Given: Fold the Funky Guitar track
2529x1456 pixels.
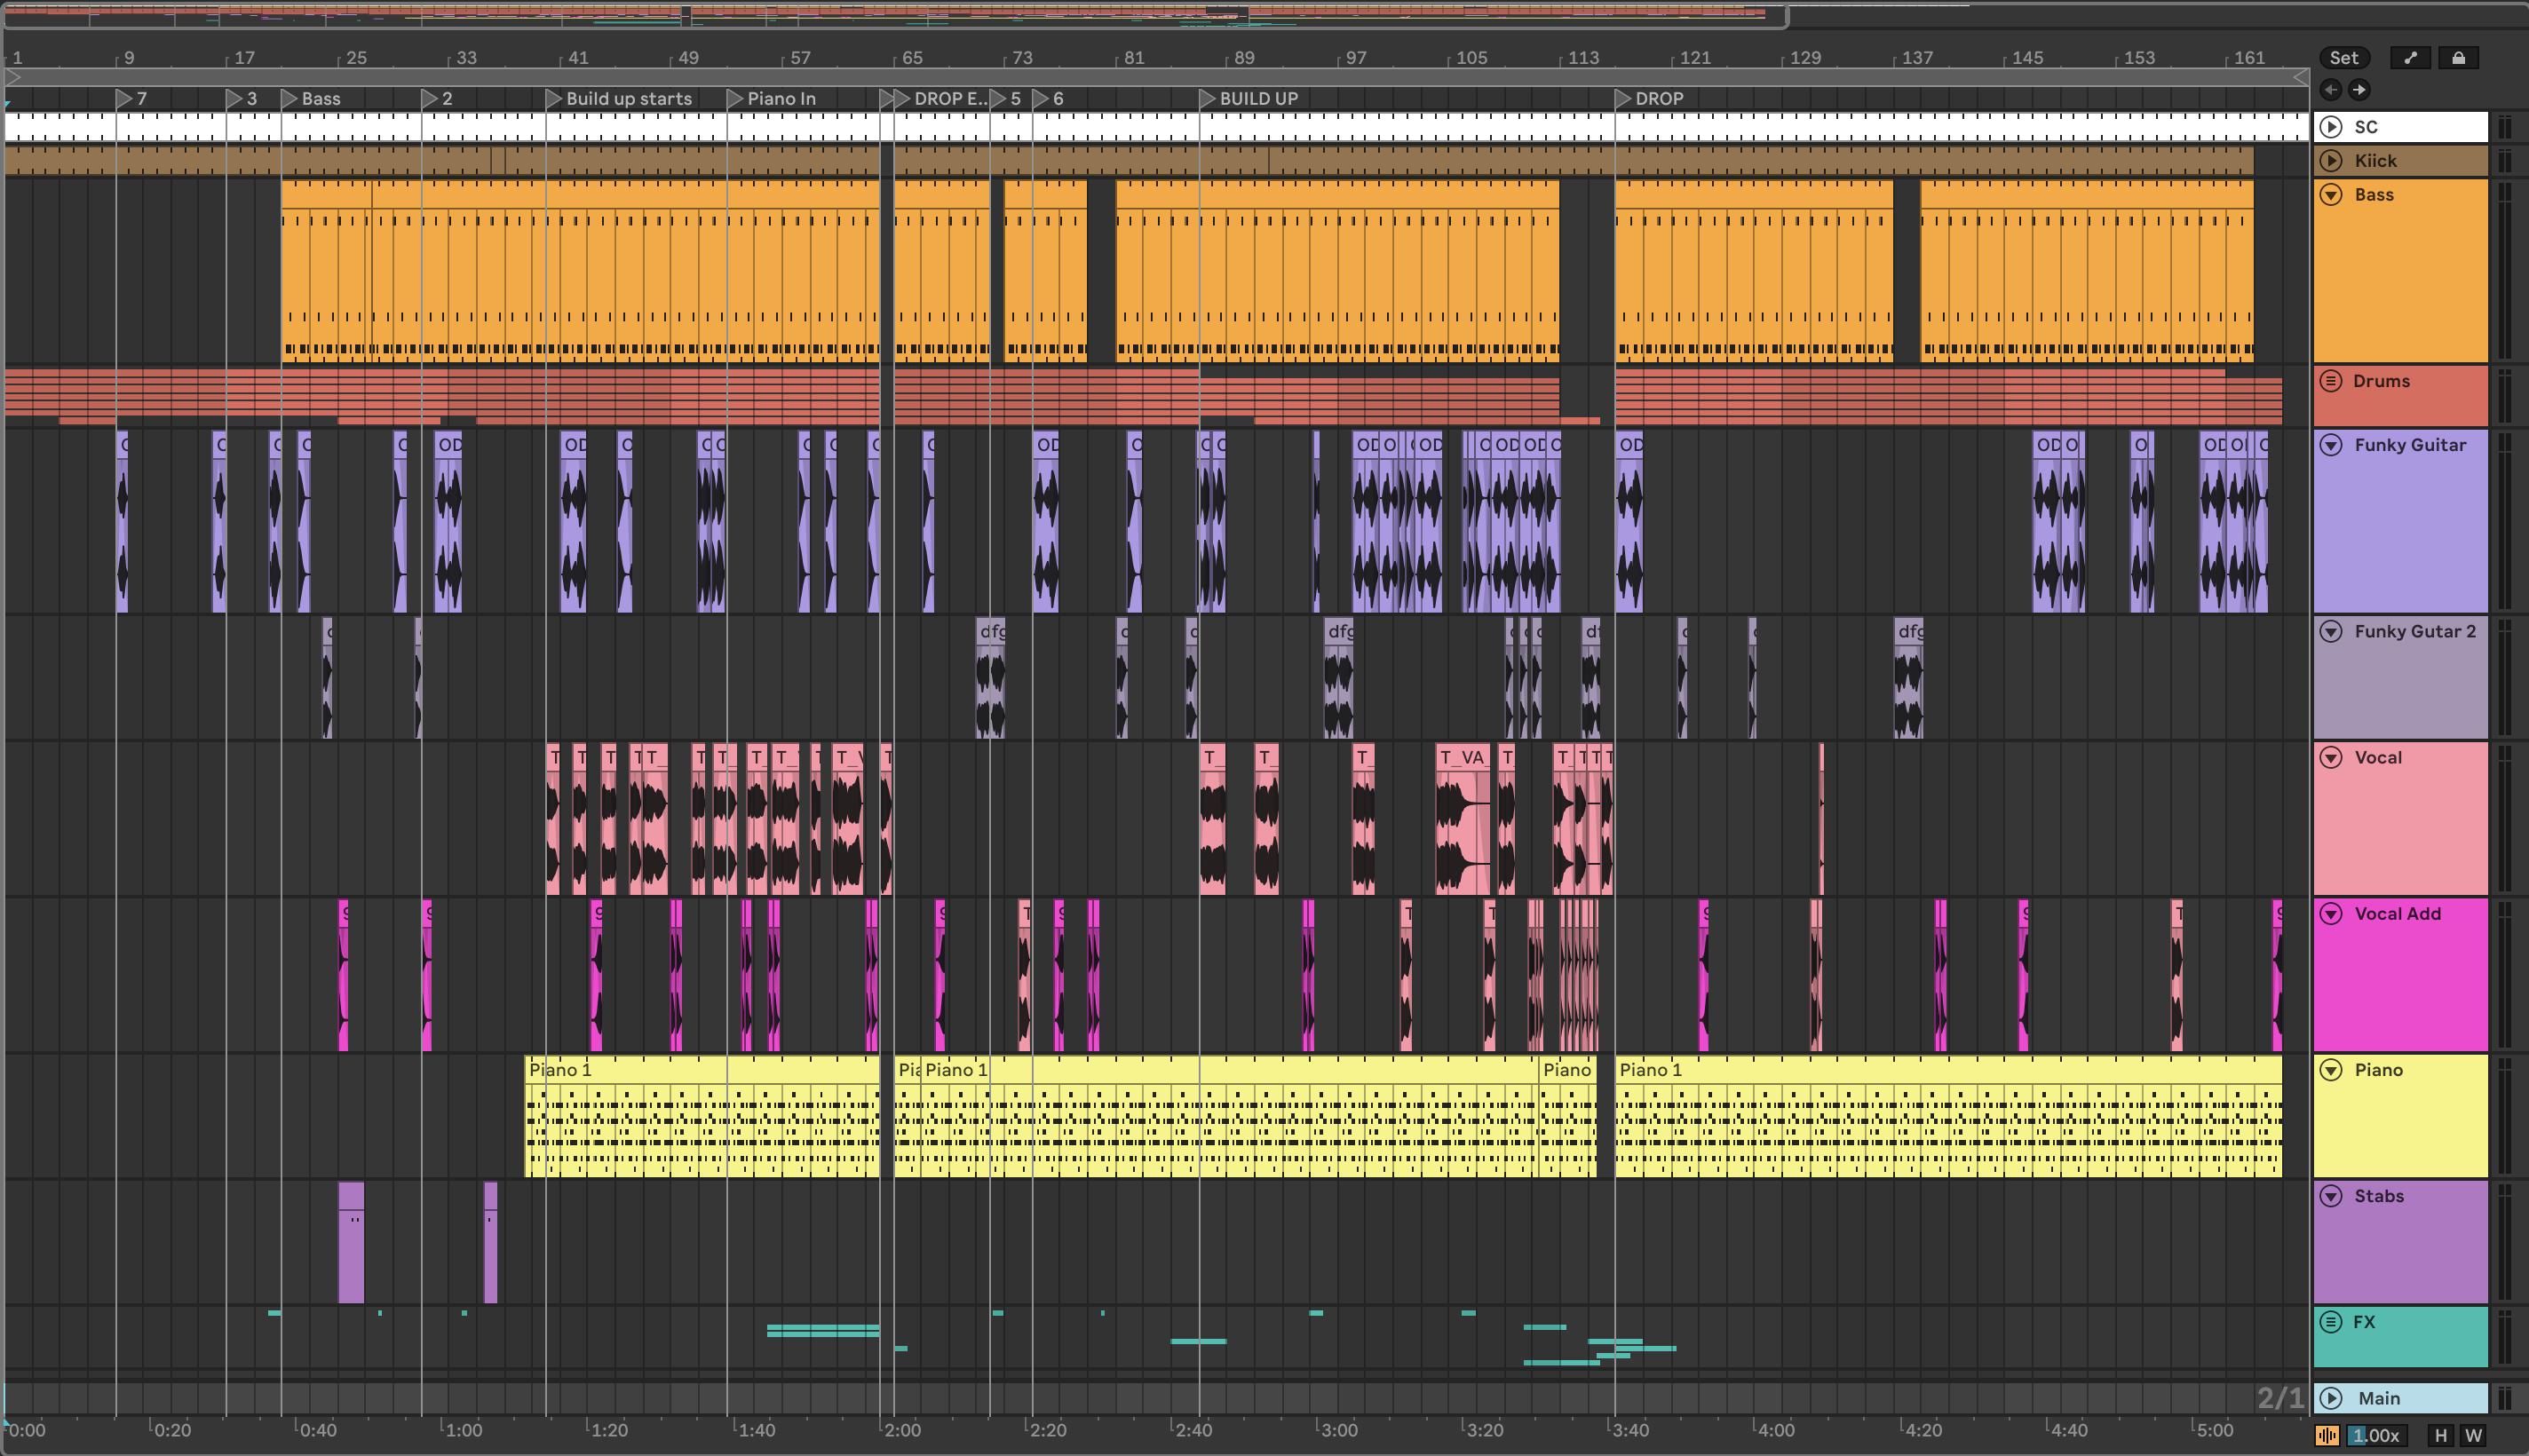Looking at the screenshot, I should [2331, 445].
